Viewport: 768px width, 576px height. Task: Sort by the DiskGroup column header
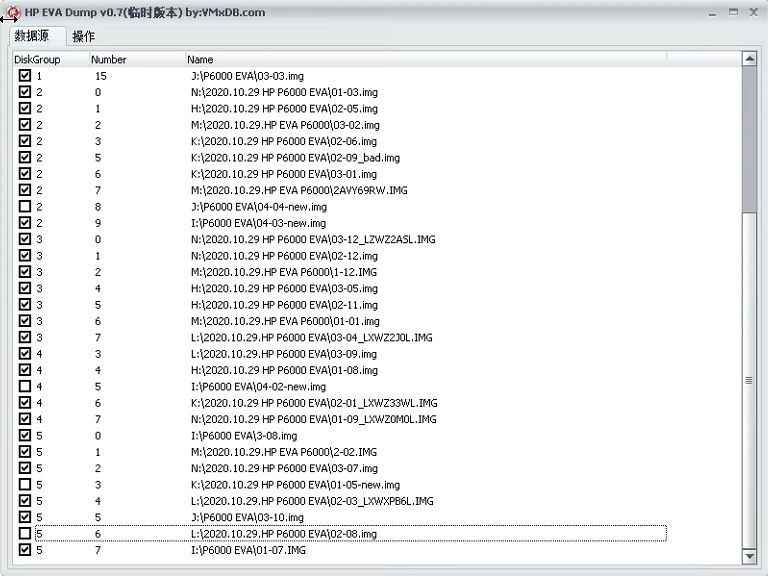[x=51, y=59]
